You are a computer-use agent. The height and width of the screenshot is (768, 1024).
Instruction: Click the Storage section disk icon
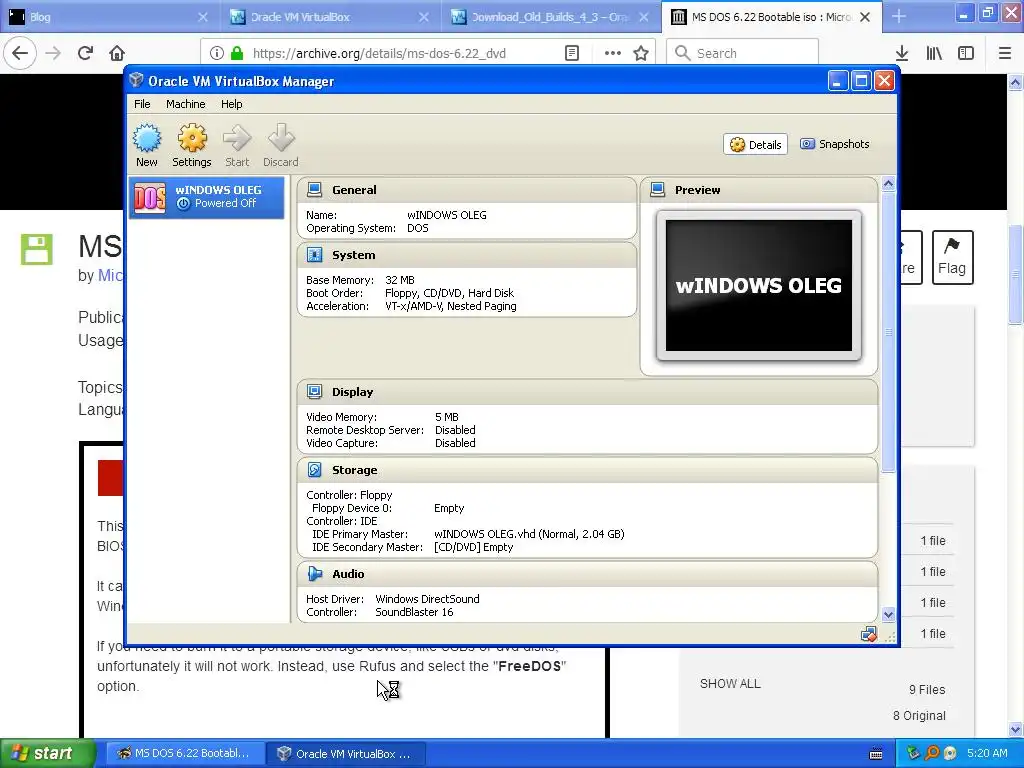pyautogui.click(x=315, y=470)
